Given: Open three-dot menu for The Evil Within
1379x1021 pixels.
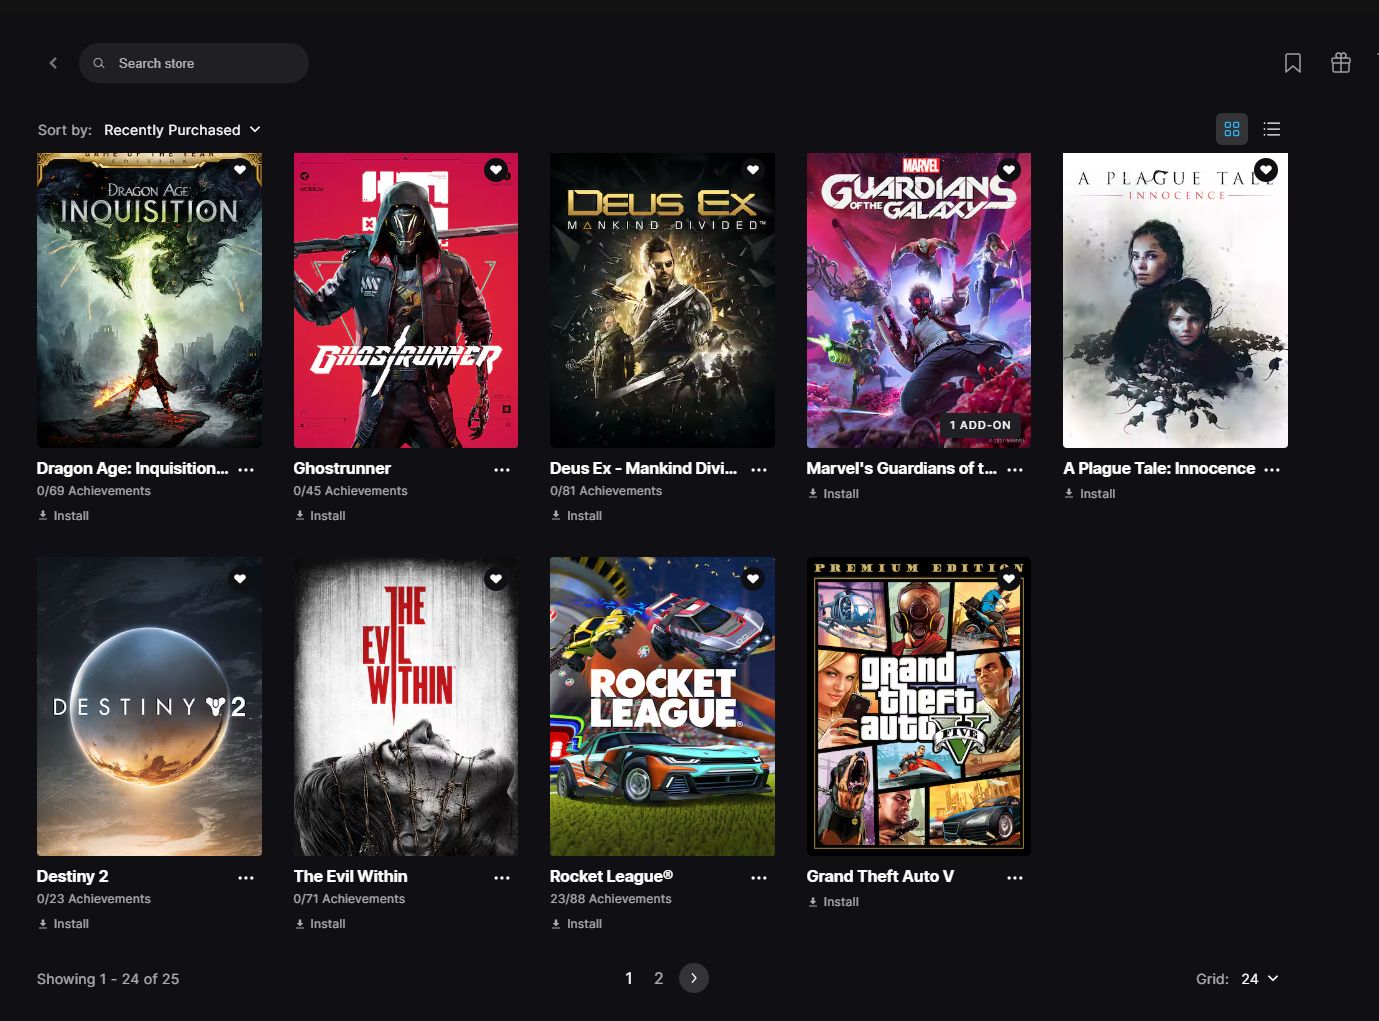Looking at the screenshot, I should tap(502, 877).
